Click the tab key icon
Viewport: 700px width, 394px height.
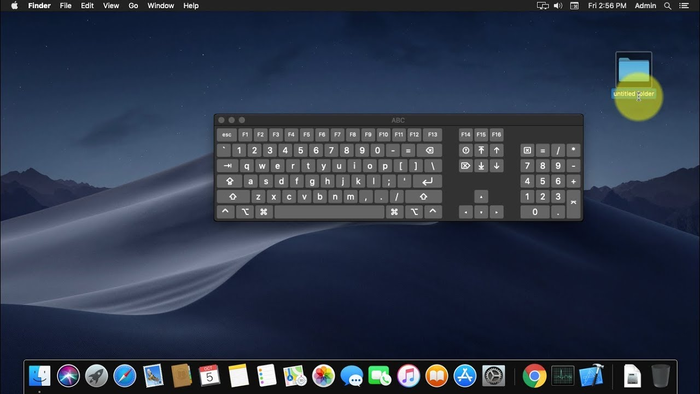[228, 166]
